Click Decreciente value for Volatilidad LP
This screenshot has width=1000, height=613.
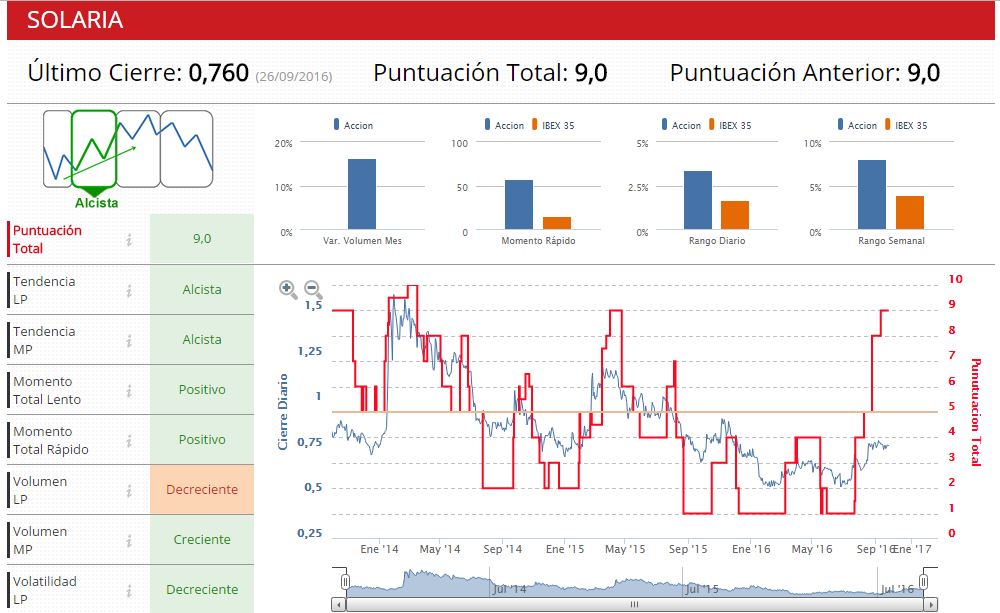[202, 589]
